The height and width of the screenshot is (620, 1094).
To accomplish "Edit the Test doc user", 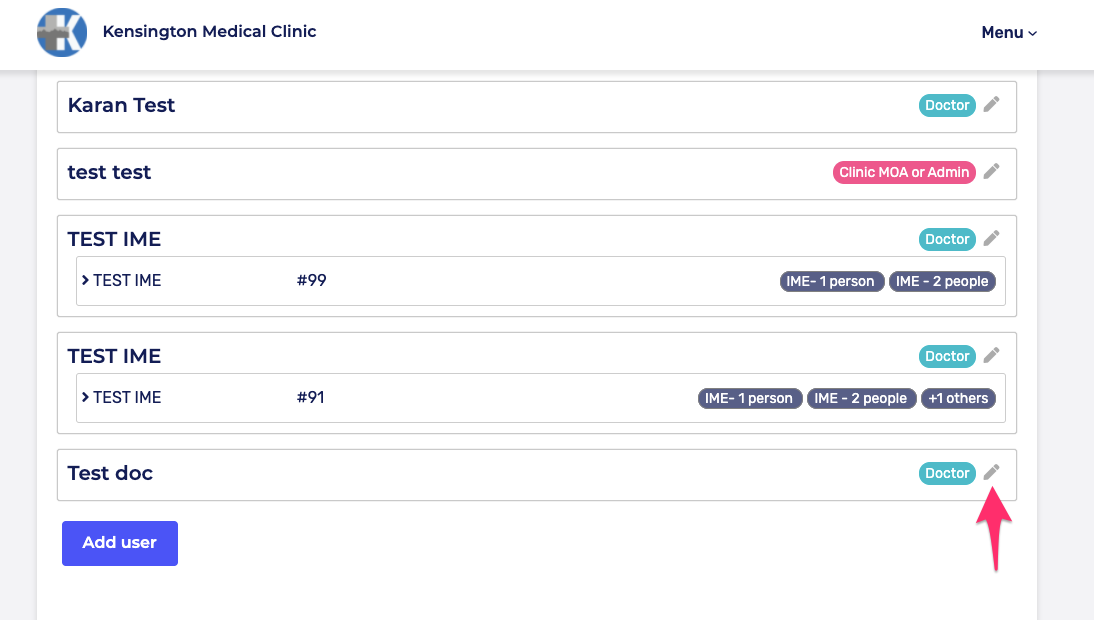I will pos(991,472).
